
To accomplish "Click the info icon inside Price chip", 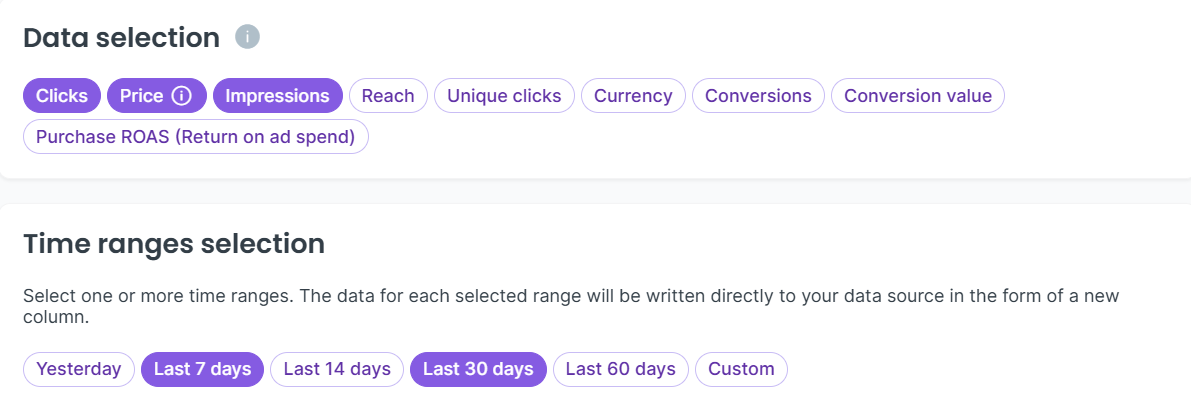I will click(x=181, y=96).
